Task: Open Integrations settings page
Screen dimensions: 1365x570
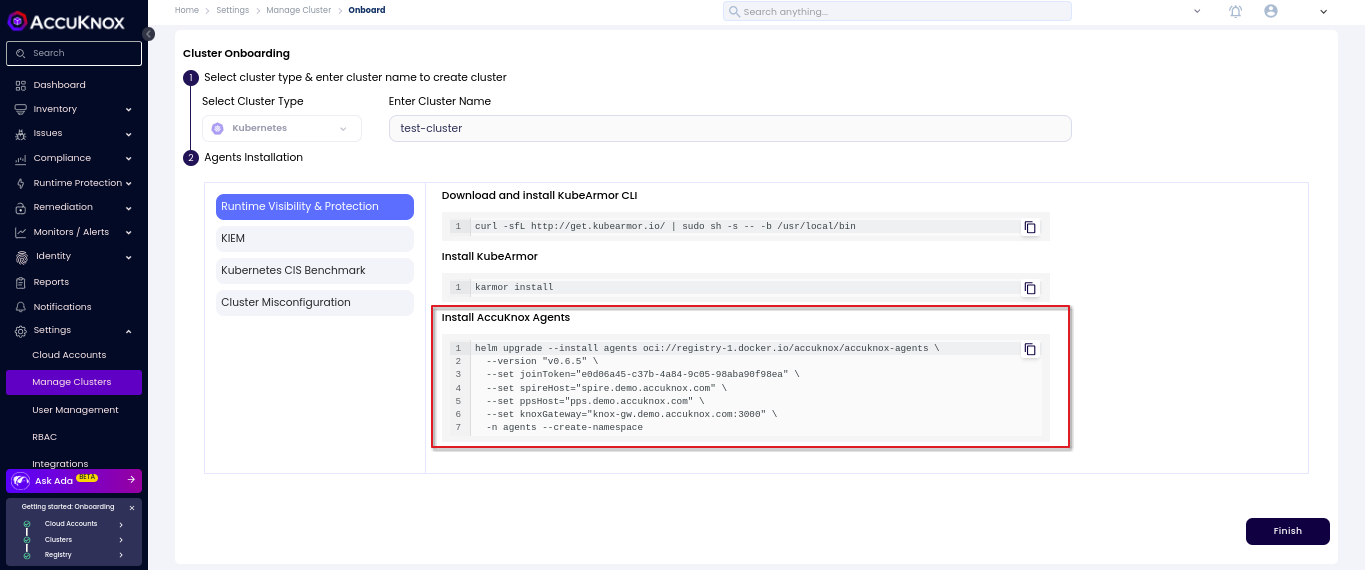Action: (60, 464)
